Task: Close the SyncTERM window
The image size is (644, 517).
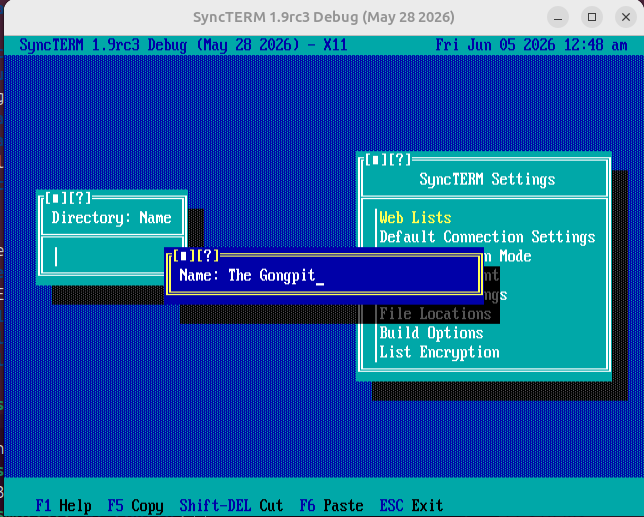Action: [x=626, y=17]
